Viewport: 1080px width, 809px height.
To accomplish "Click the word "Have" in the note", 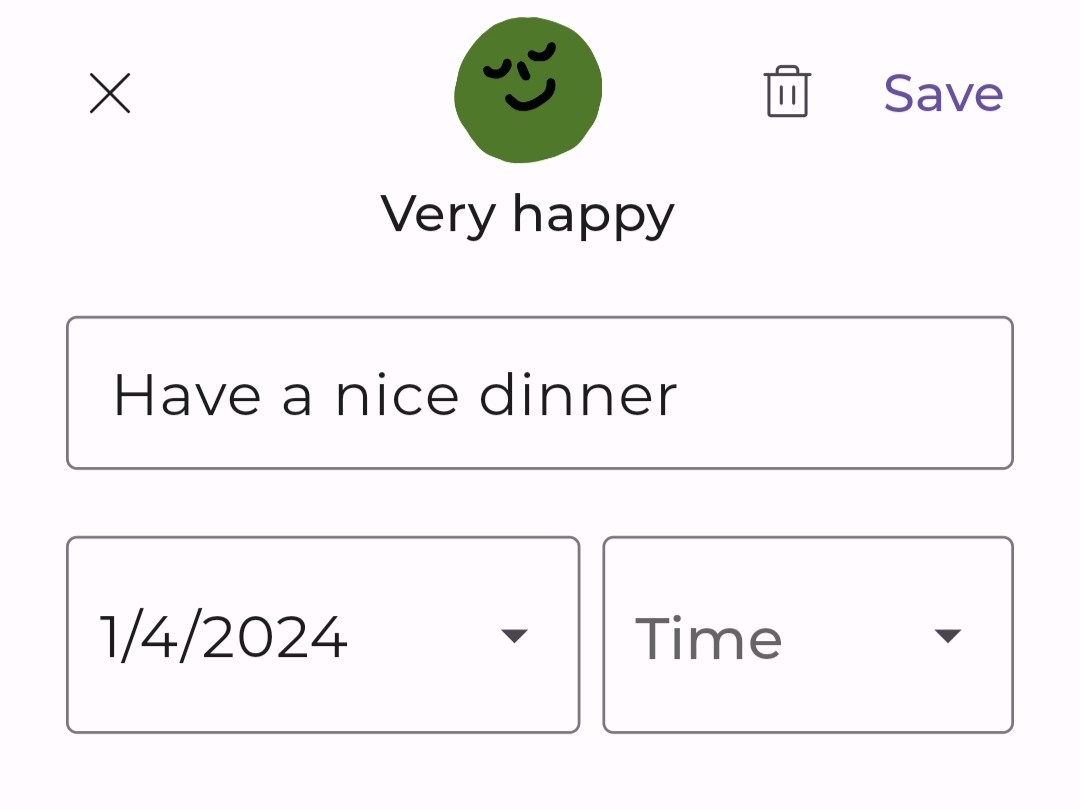I will click(x=187, y=394).
